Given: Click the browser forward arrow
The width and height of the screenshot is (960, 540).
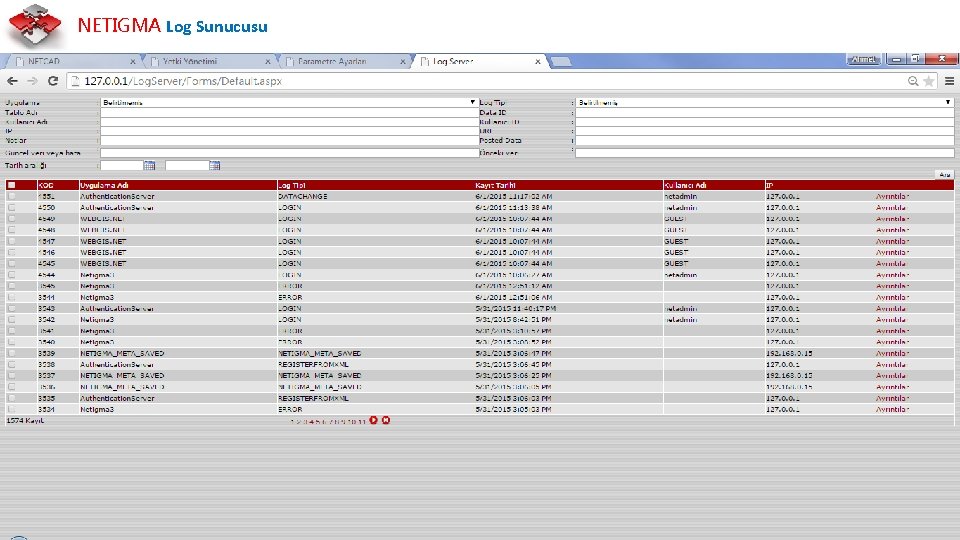Looking at the screenshot, I should (x=32, y=81).
